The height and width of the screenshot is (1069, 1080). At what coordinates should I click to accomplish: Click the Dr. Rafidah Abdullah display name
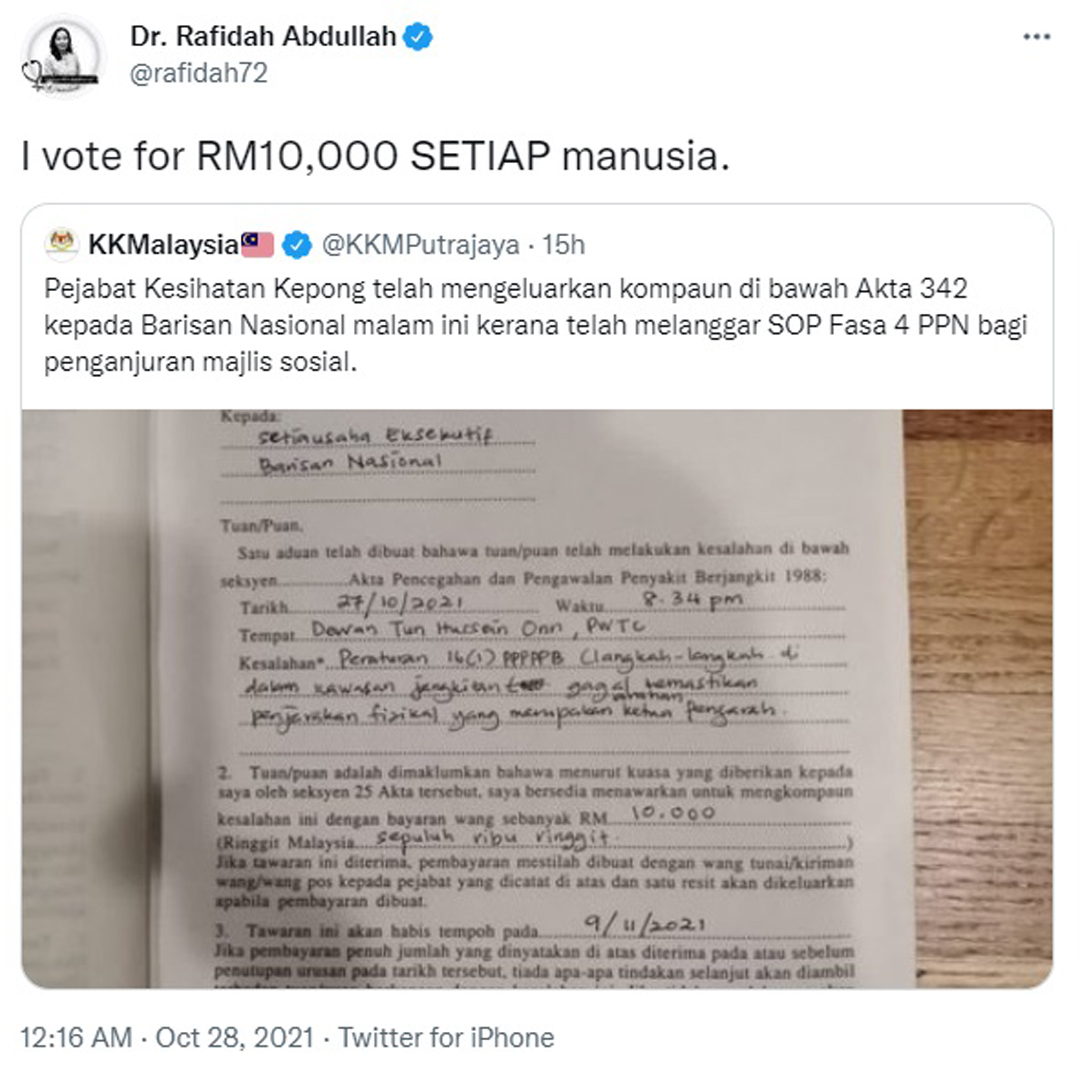263,36
